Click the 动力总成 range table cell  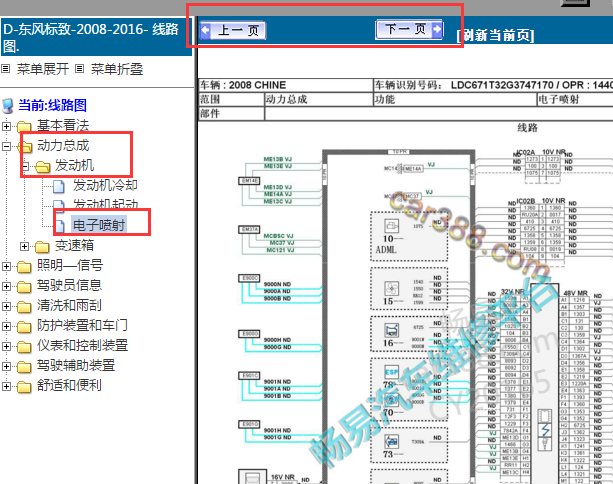coord(319,99)
